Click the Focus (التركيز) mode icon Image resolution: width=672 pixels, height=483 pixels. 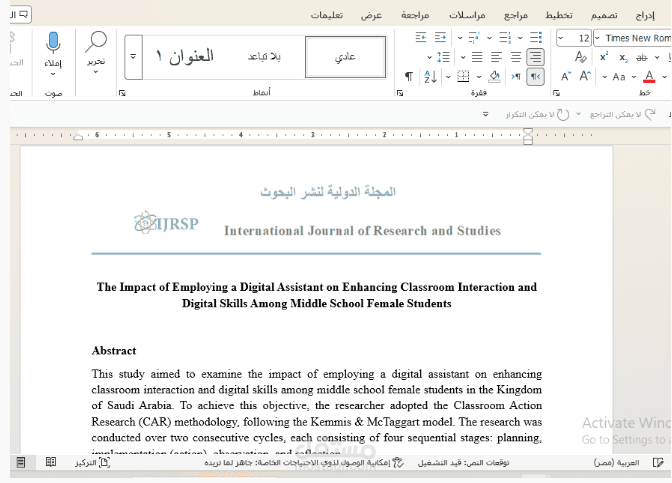pos(105,462)
